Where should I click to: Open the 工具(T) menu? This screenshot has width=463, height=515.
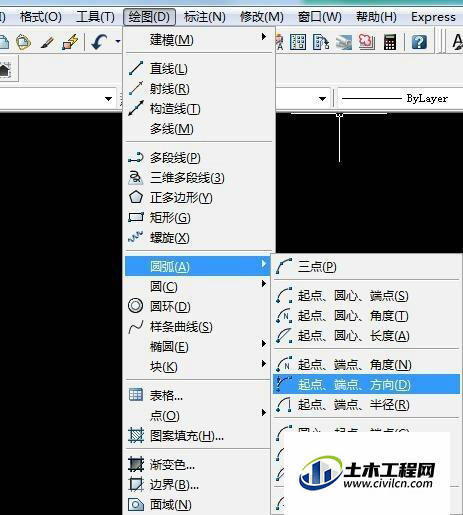(95, 17)
